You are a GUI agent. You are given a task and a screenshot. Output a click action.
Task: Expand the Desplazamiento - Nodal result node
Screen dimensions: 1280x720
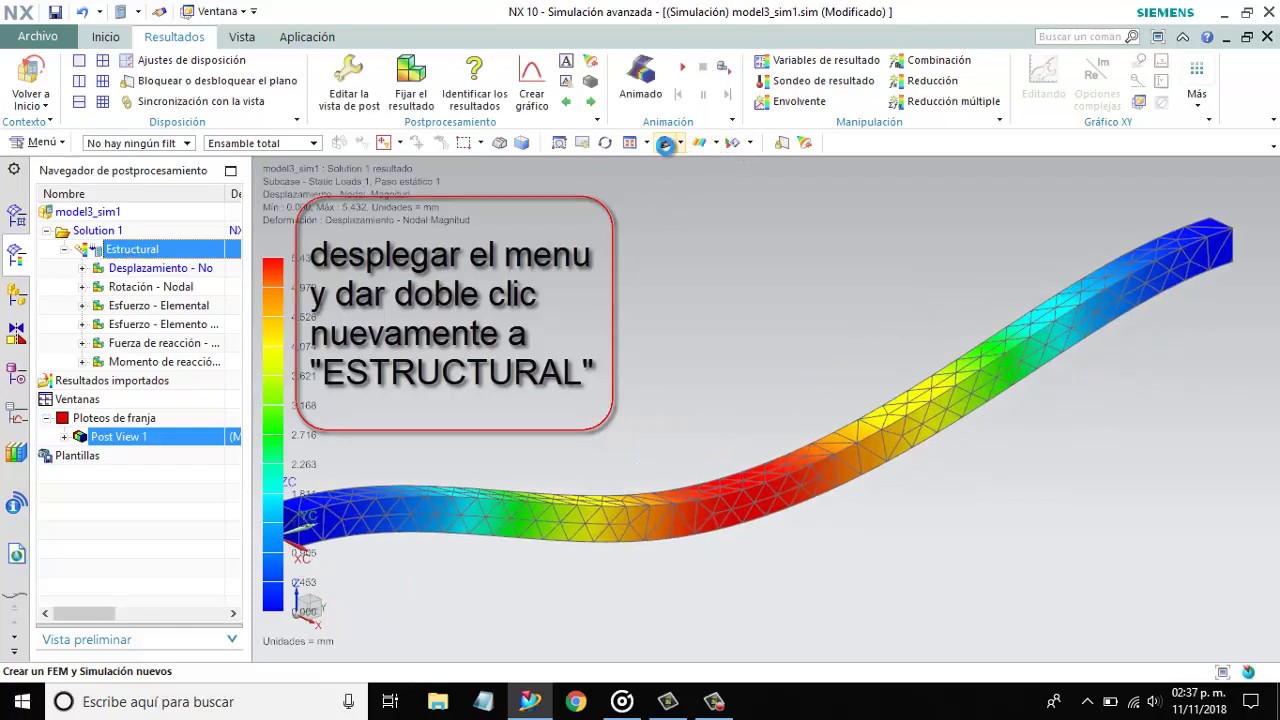(x=83, y=268)
